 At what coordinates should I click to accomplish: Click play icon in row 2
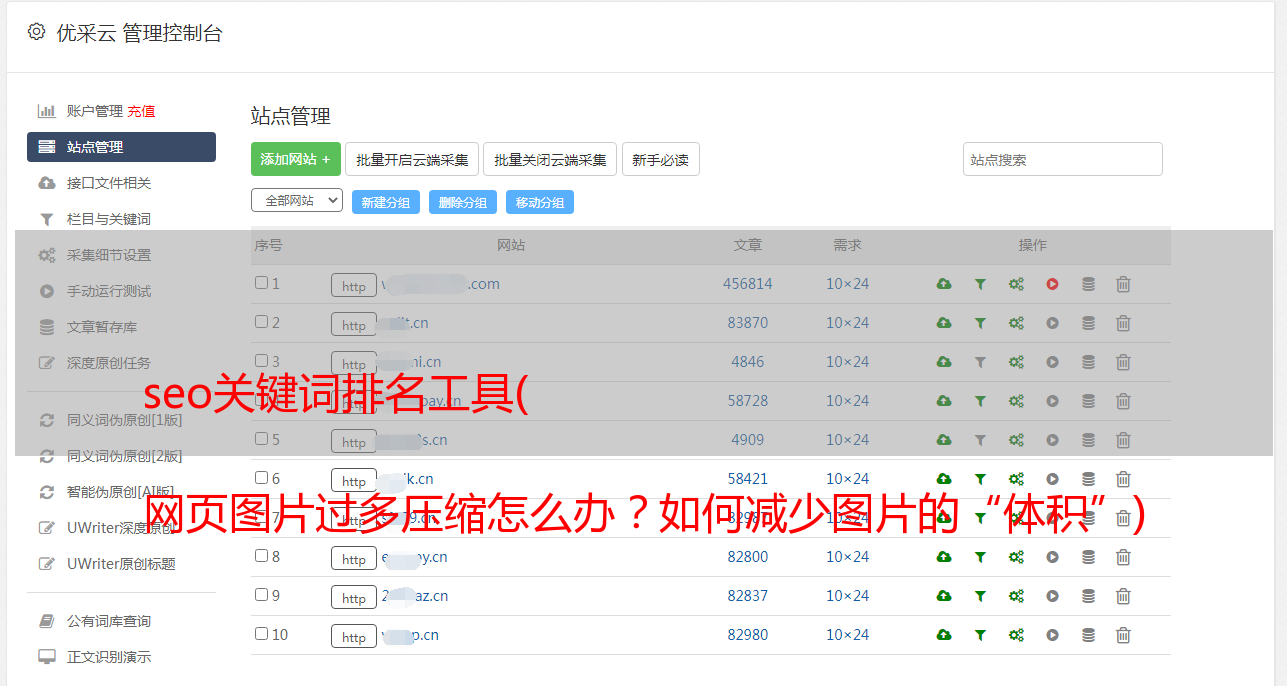pyautogui.click(x=1052, y=323)
